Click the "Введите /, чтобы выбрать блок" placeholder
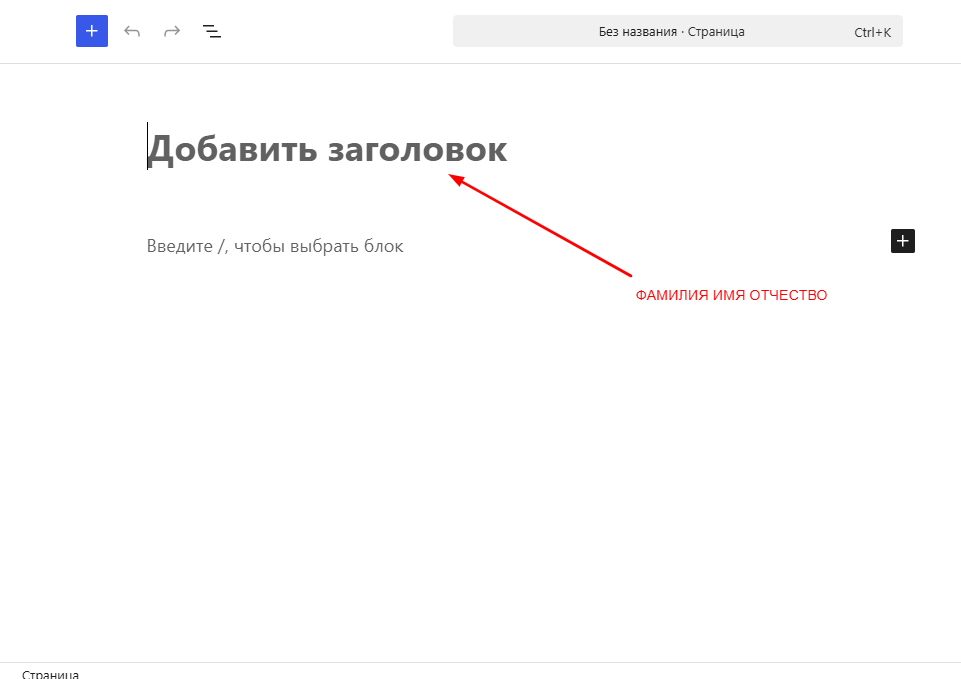Viewport: 961px width, 679px height. 275,245
